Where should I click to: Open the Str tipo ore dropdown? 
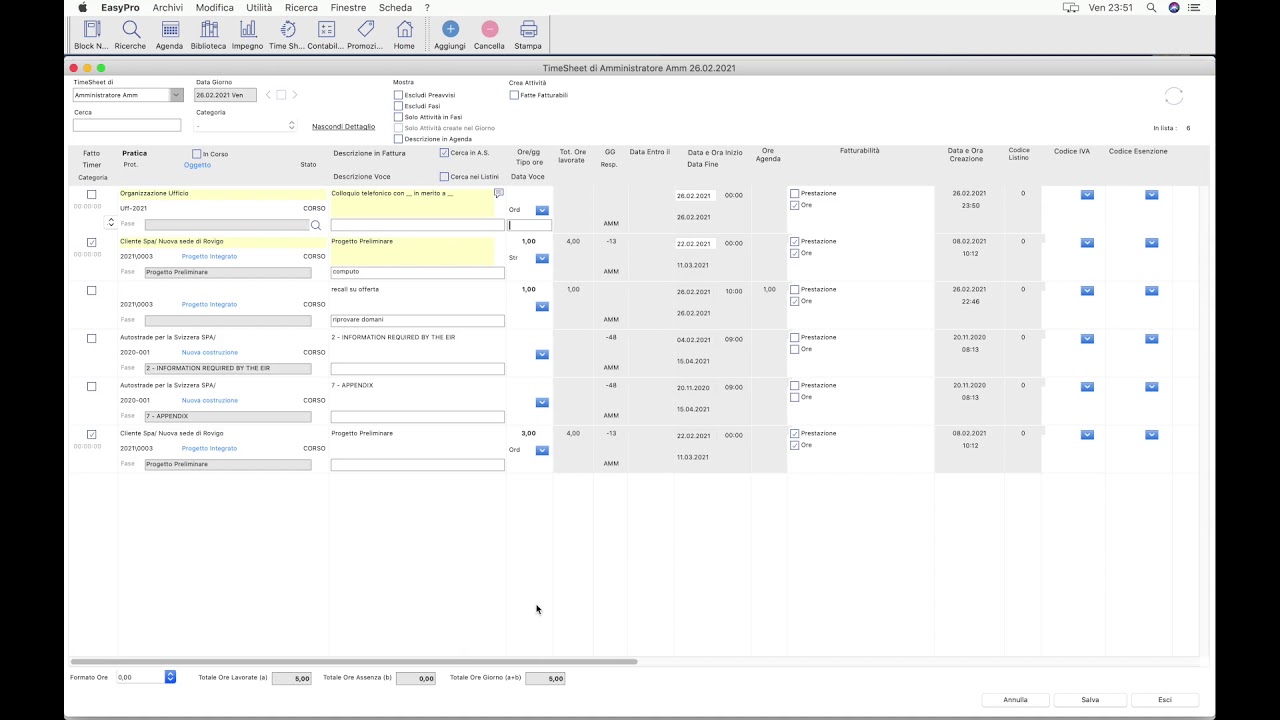point(542,258)
